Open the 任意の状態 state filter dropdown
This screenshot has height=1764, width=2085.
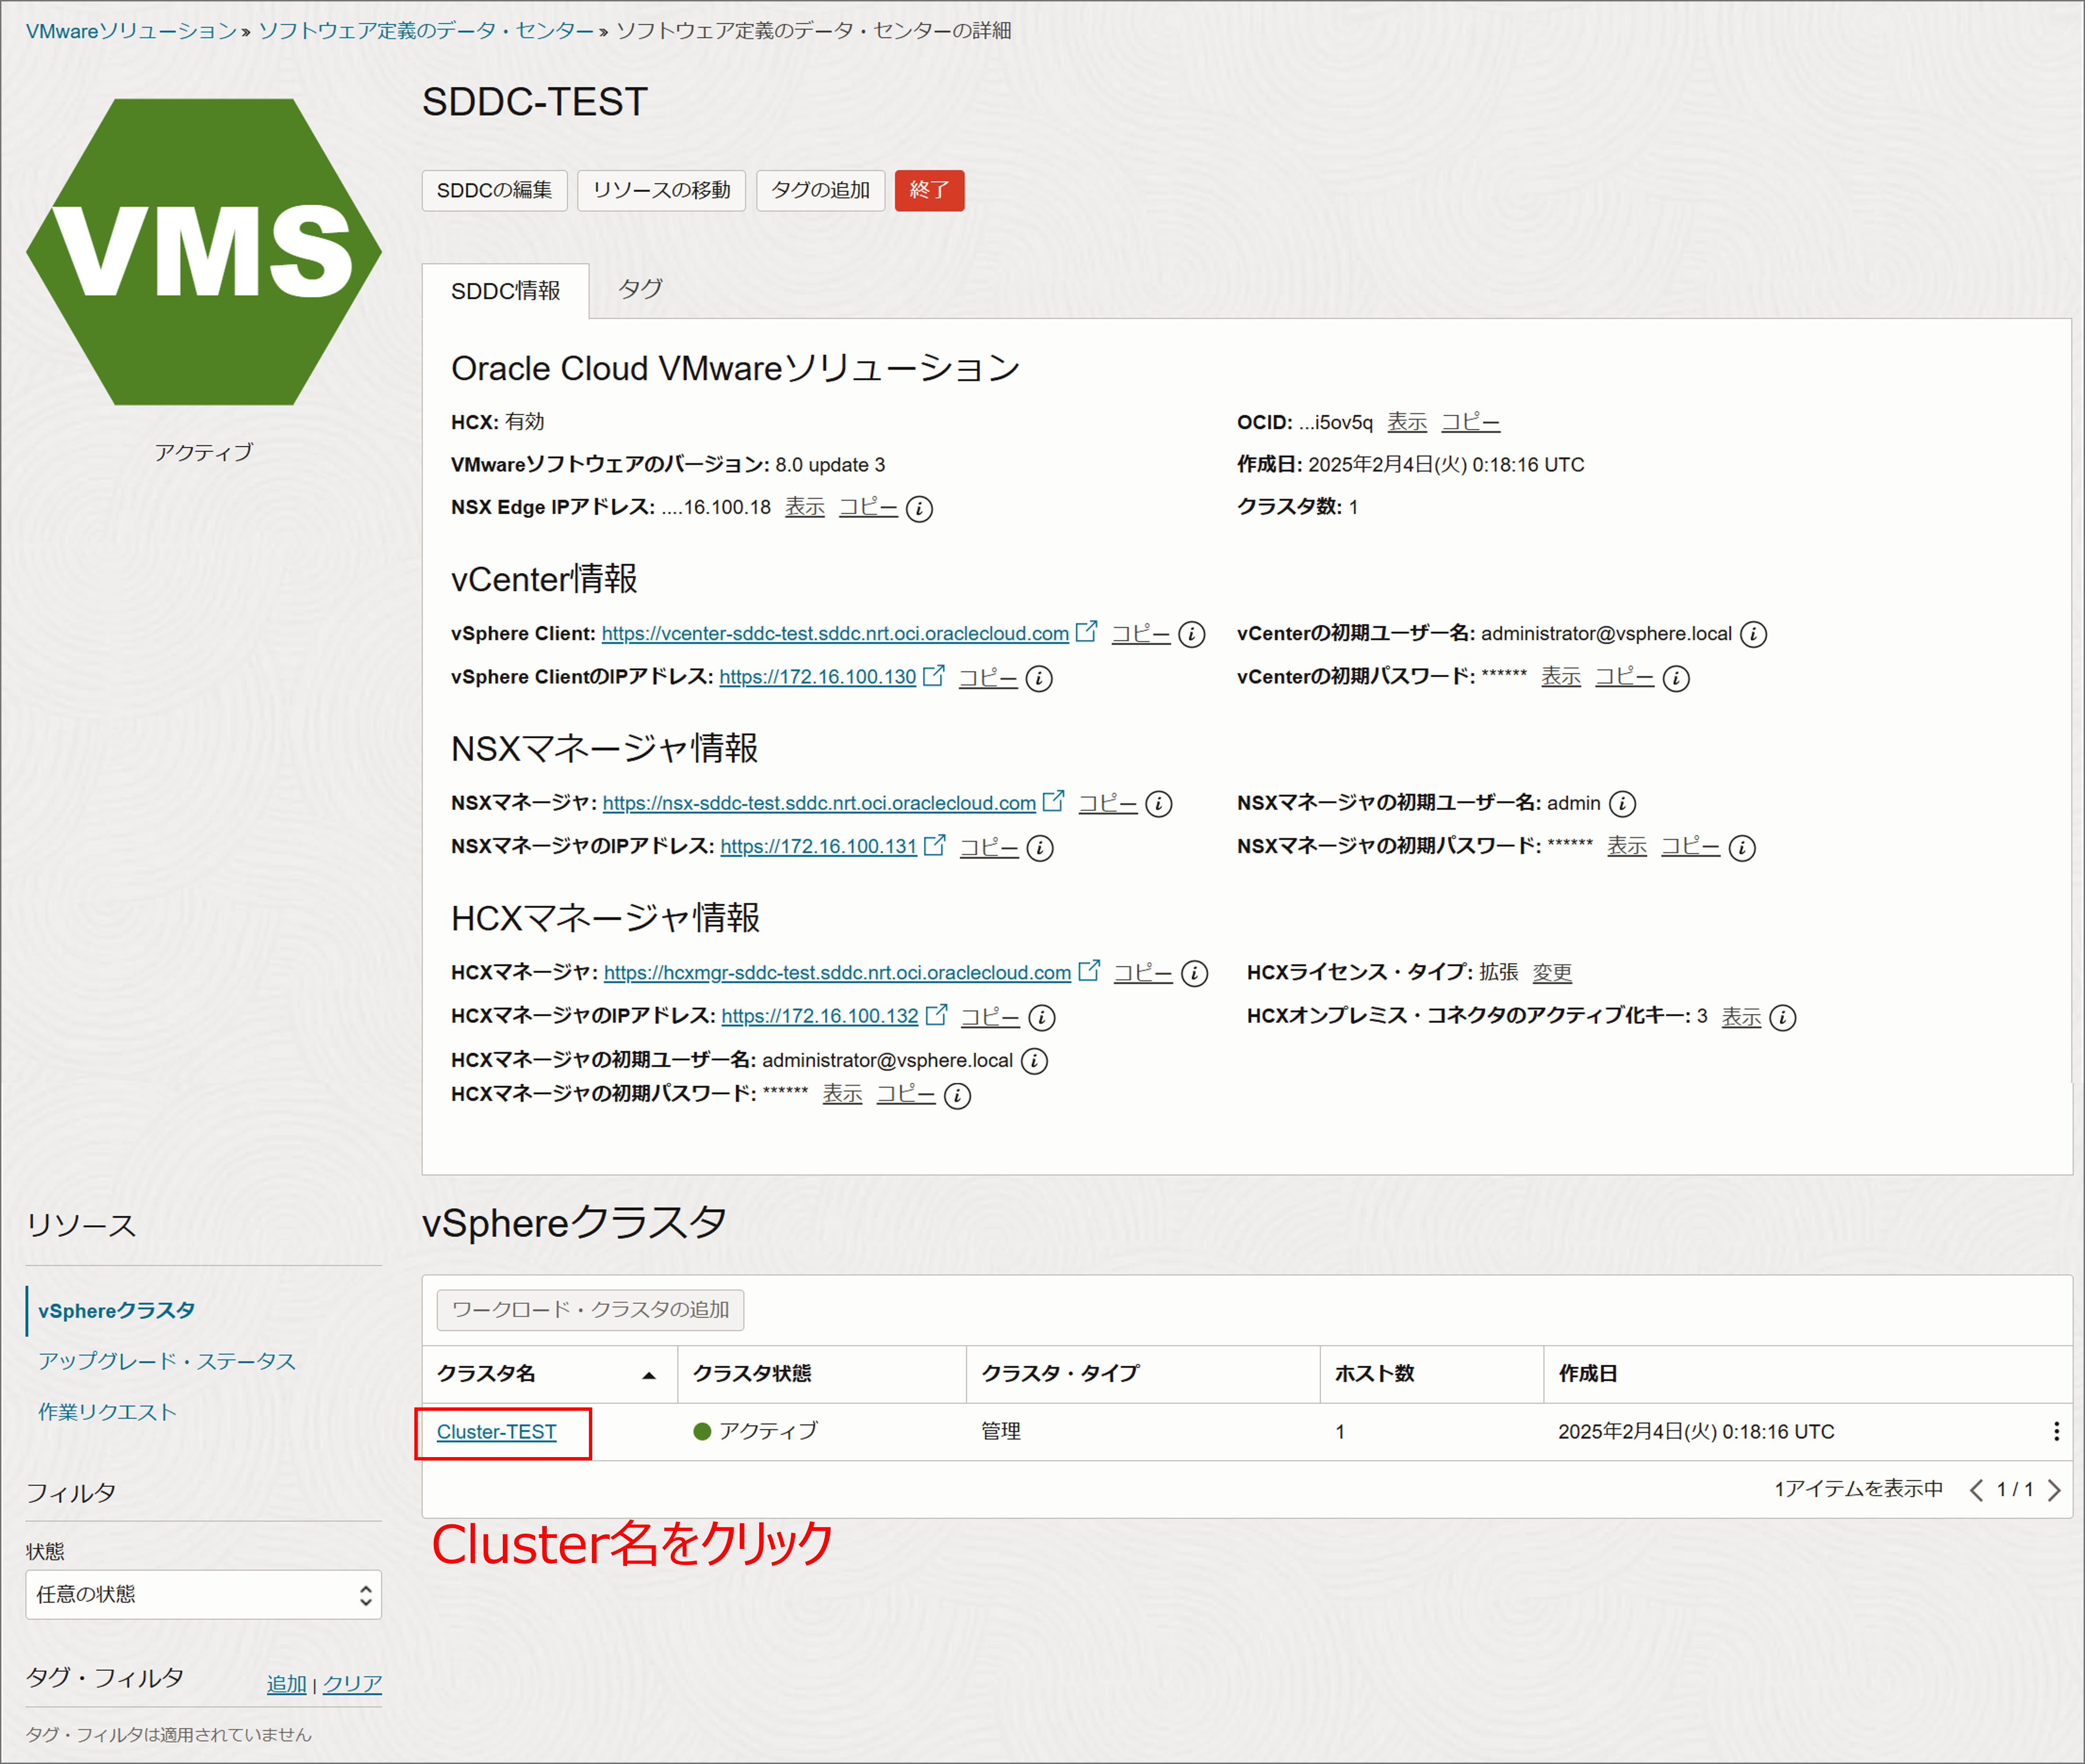point(204,1595)
